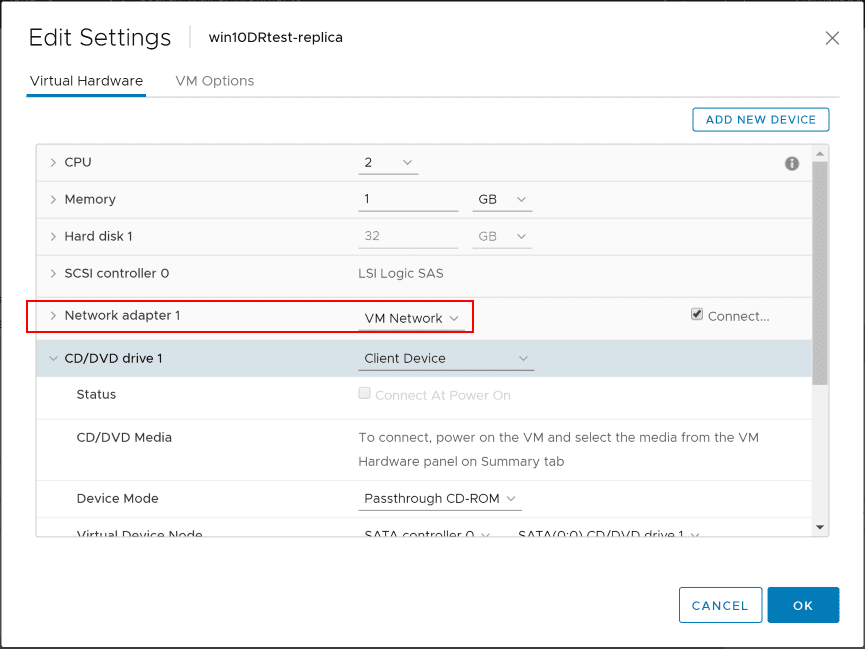Open the CPU count dropdown
The image size is (865, 649).
click(388, 162)
